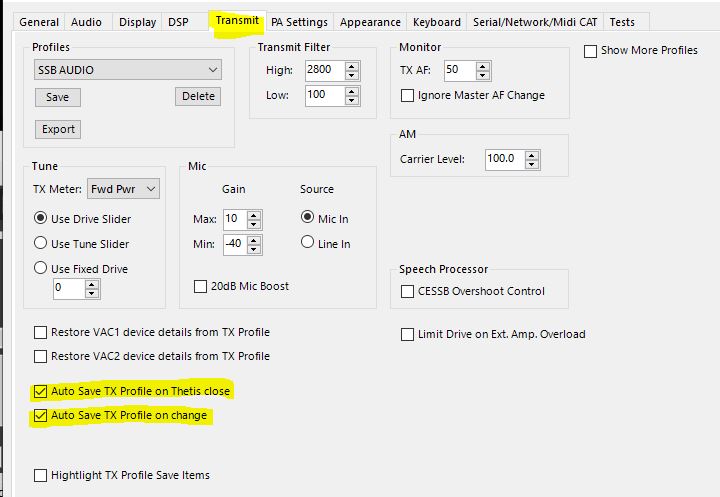Decrease Mic Gain Min with down arrow
Viewport: 720px width, 497px height.
pos(254,249)
